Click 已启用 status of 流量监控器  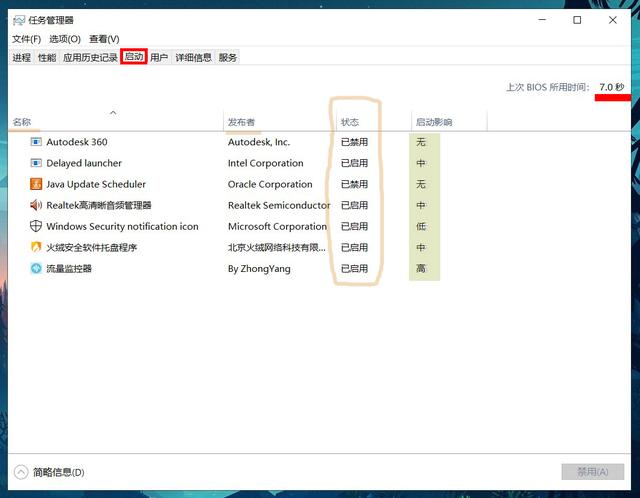(x=354, y=268)
